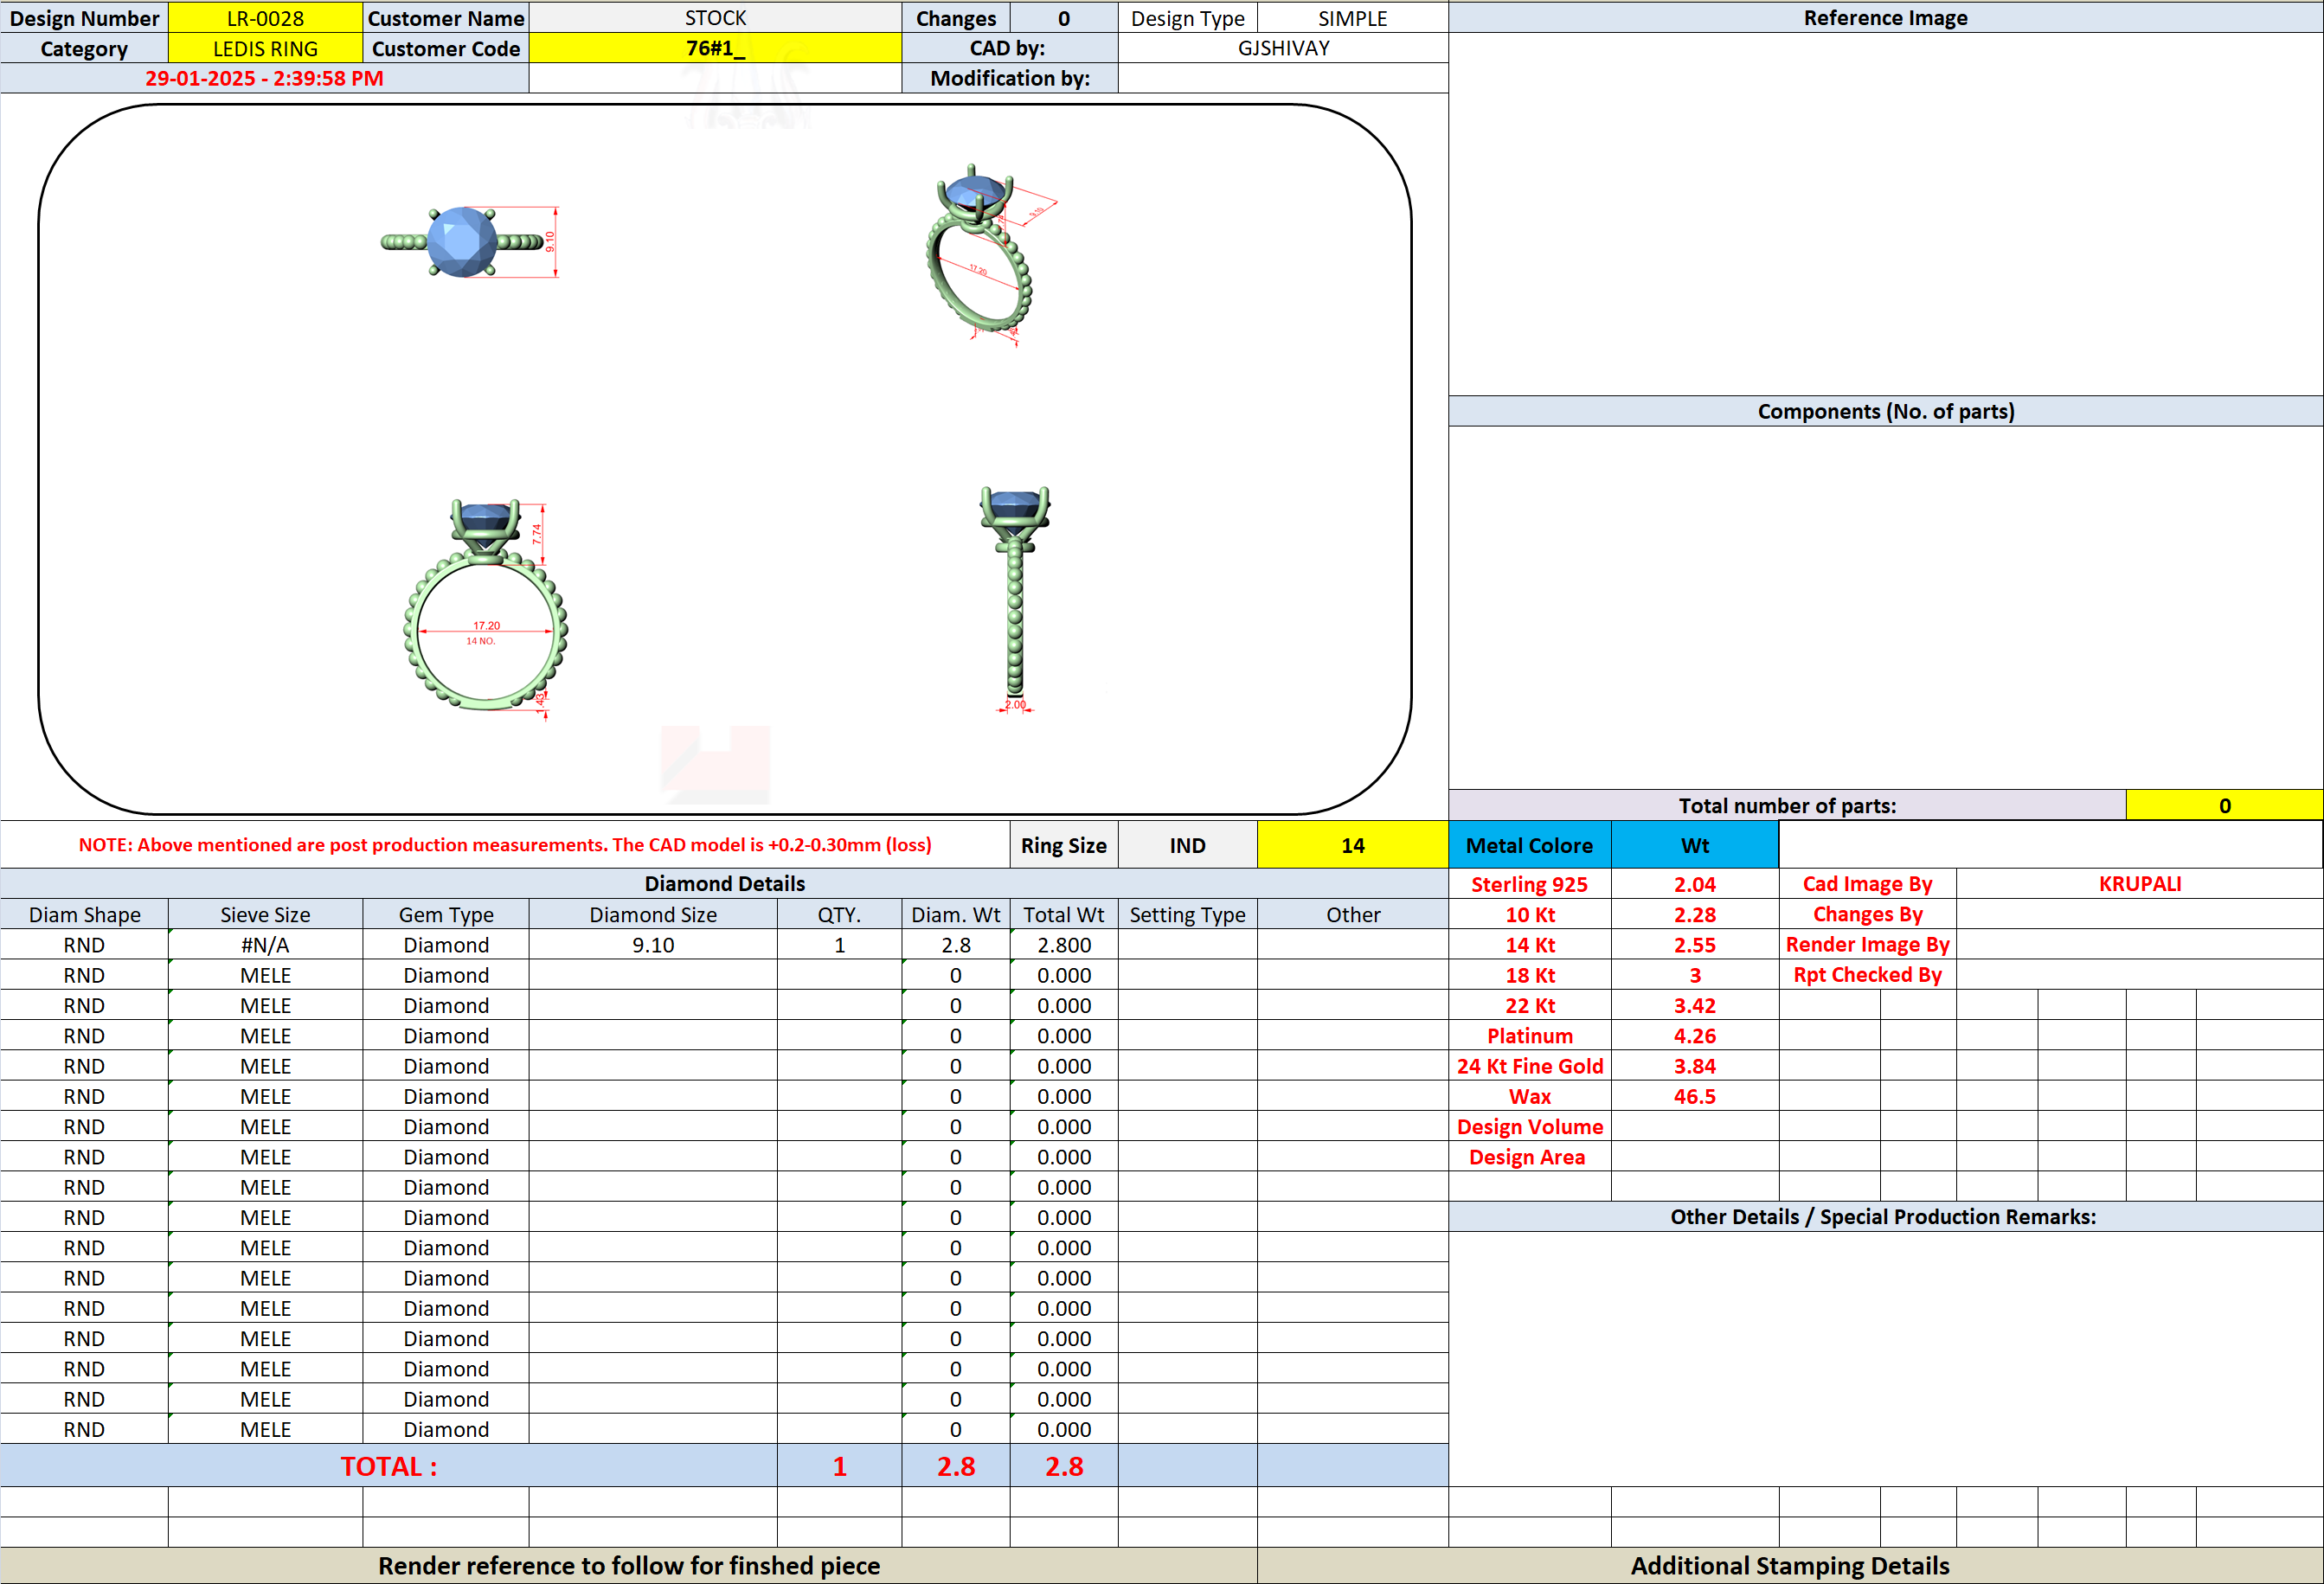Click the customer code cell 76#1_
Image resolution: width=2324 pixels, height=1584 pixels.
coord(715,48)
